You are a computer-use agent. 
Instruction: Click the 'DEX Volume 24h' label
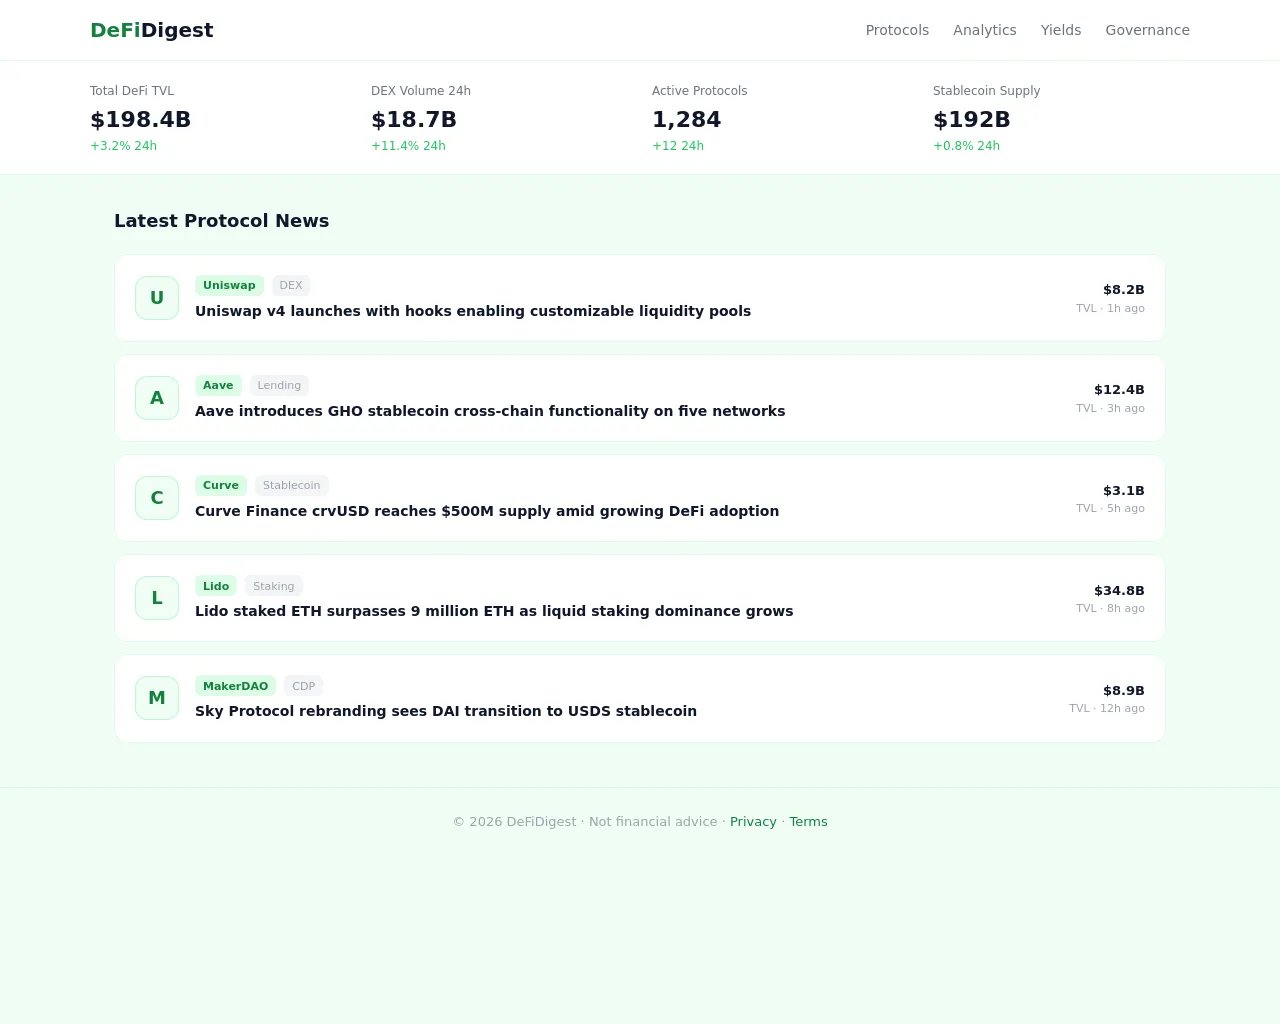click(x=421, y=91)
